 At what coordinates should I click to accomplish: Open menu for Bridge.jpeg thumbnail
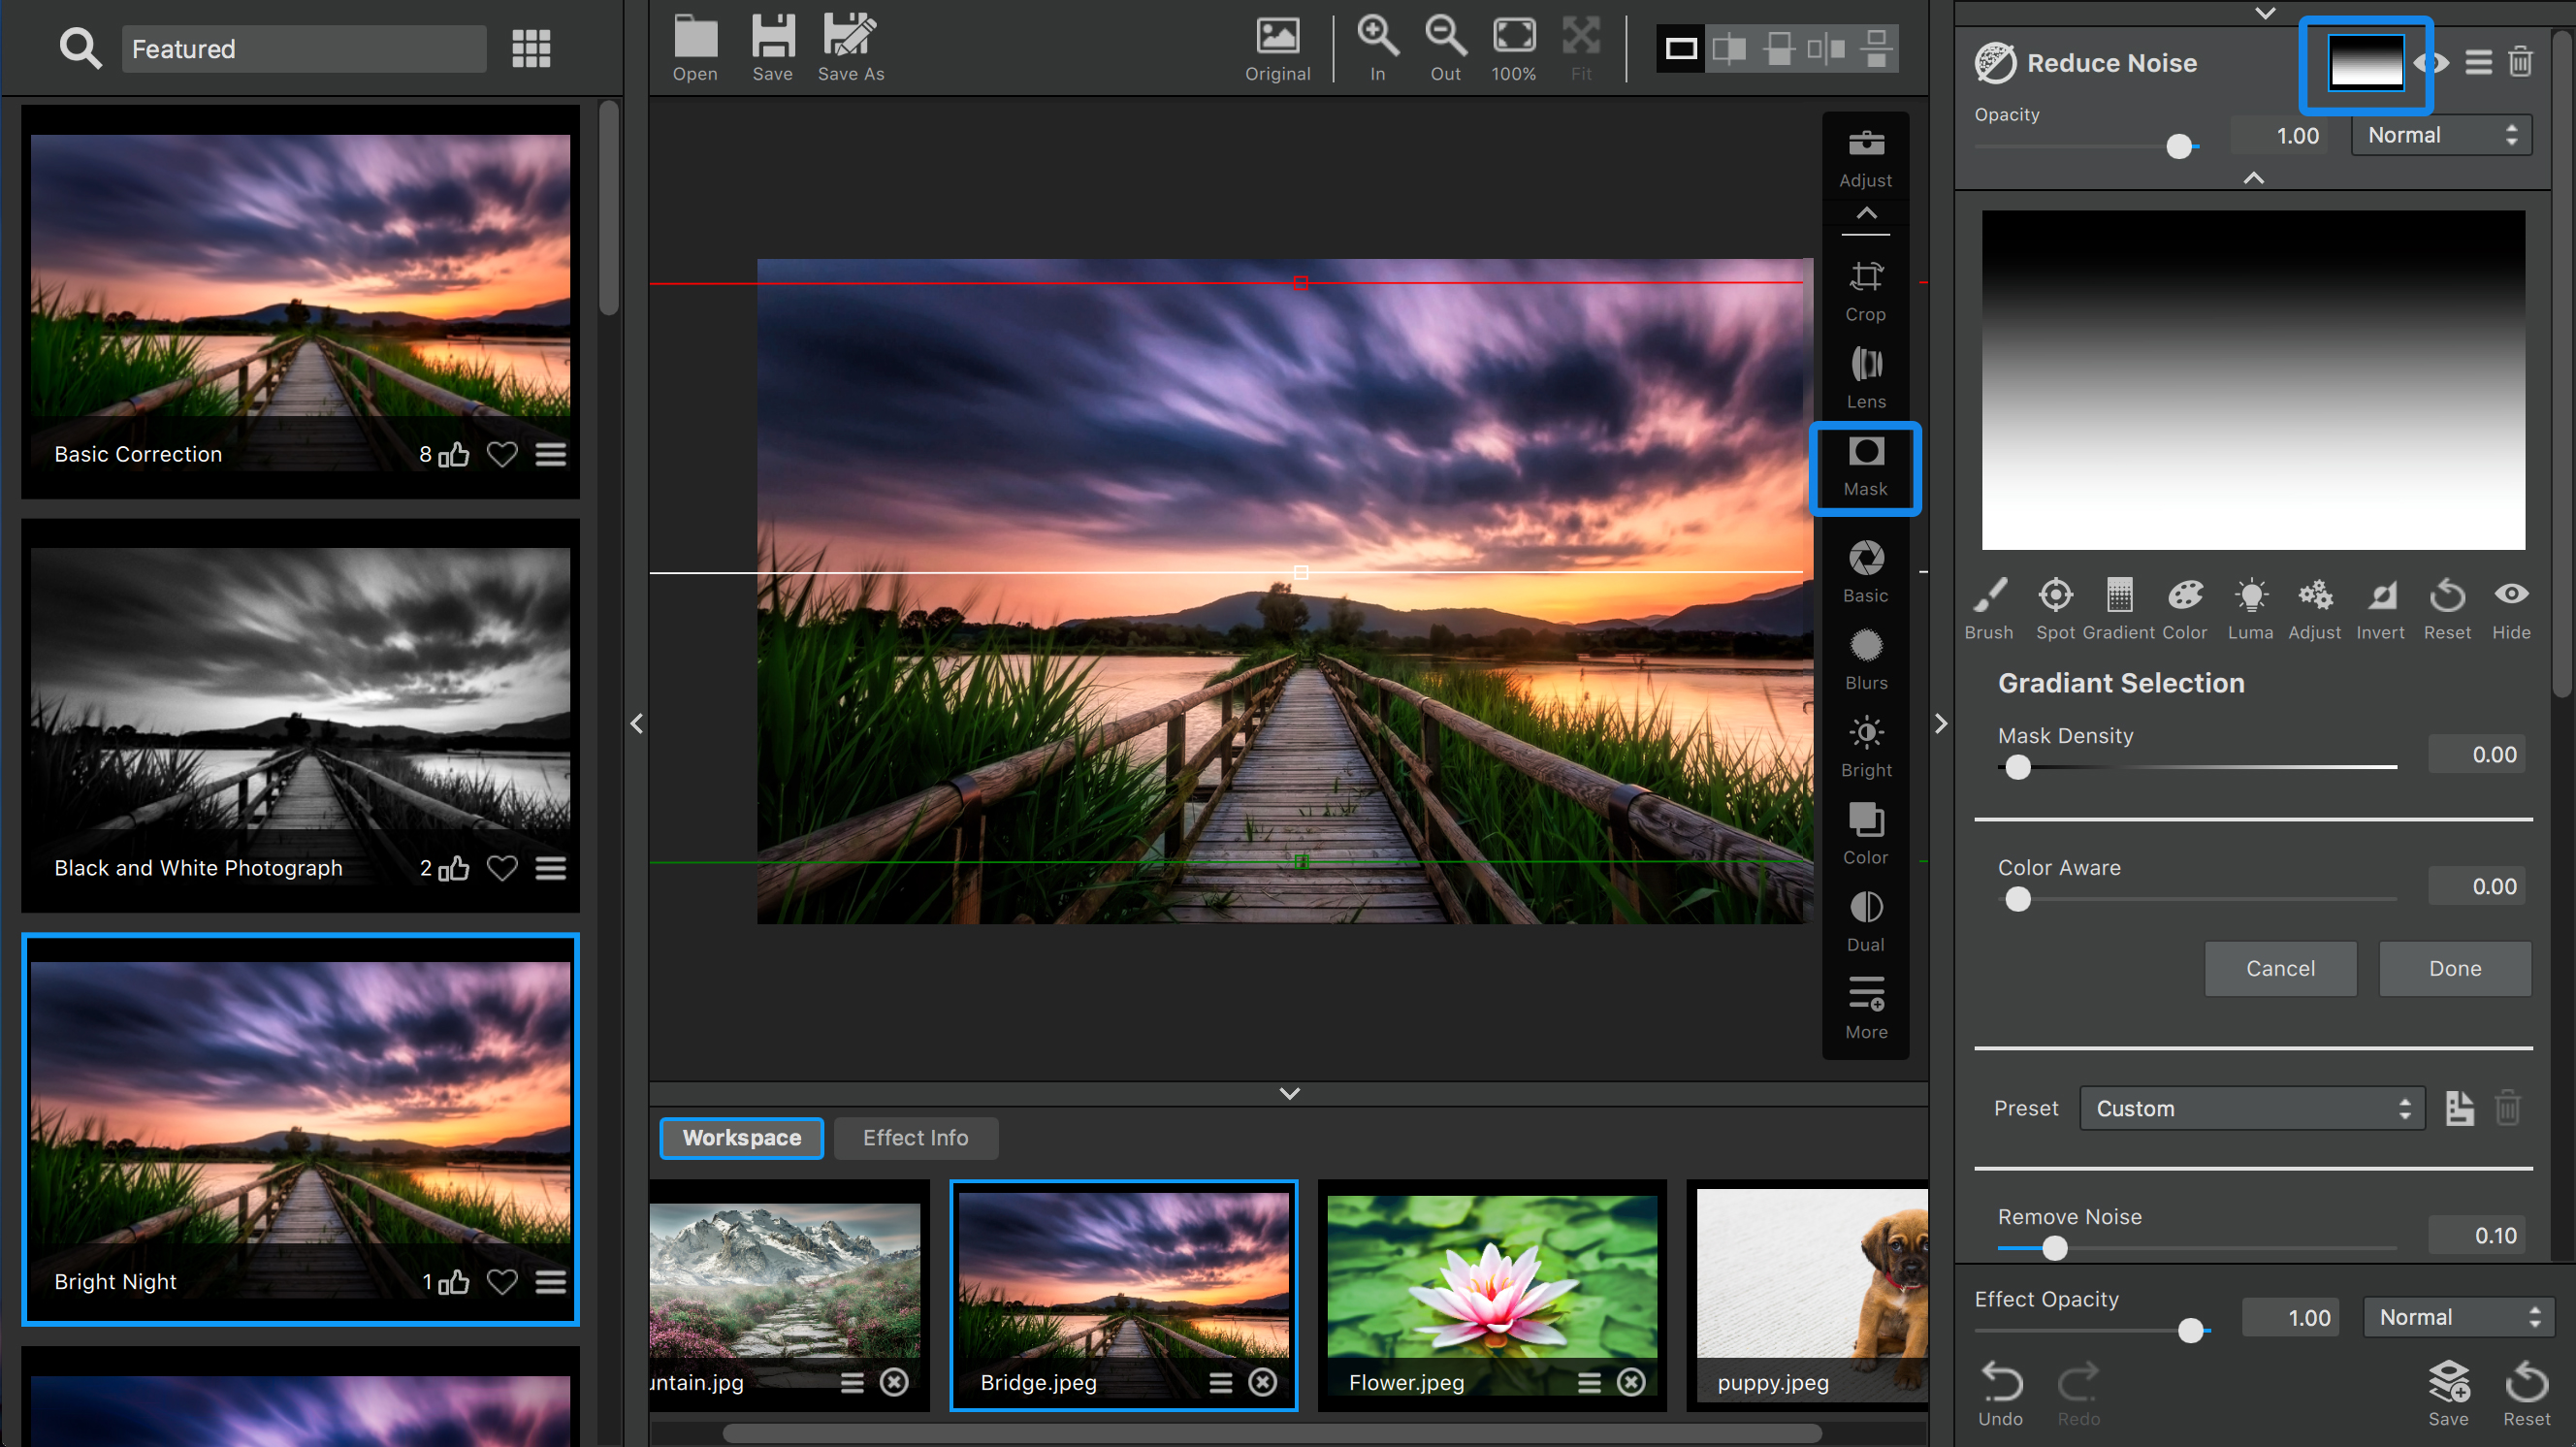(x=1221, y=1382)
